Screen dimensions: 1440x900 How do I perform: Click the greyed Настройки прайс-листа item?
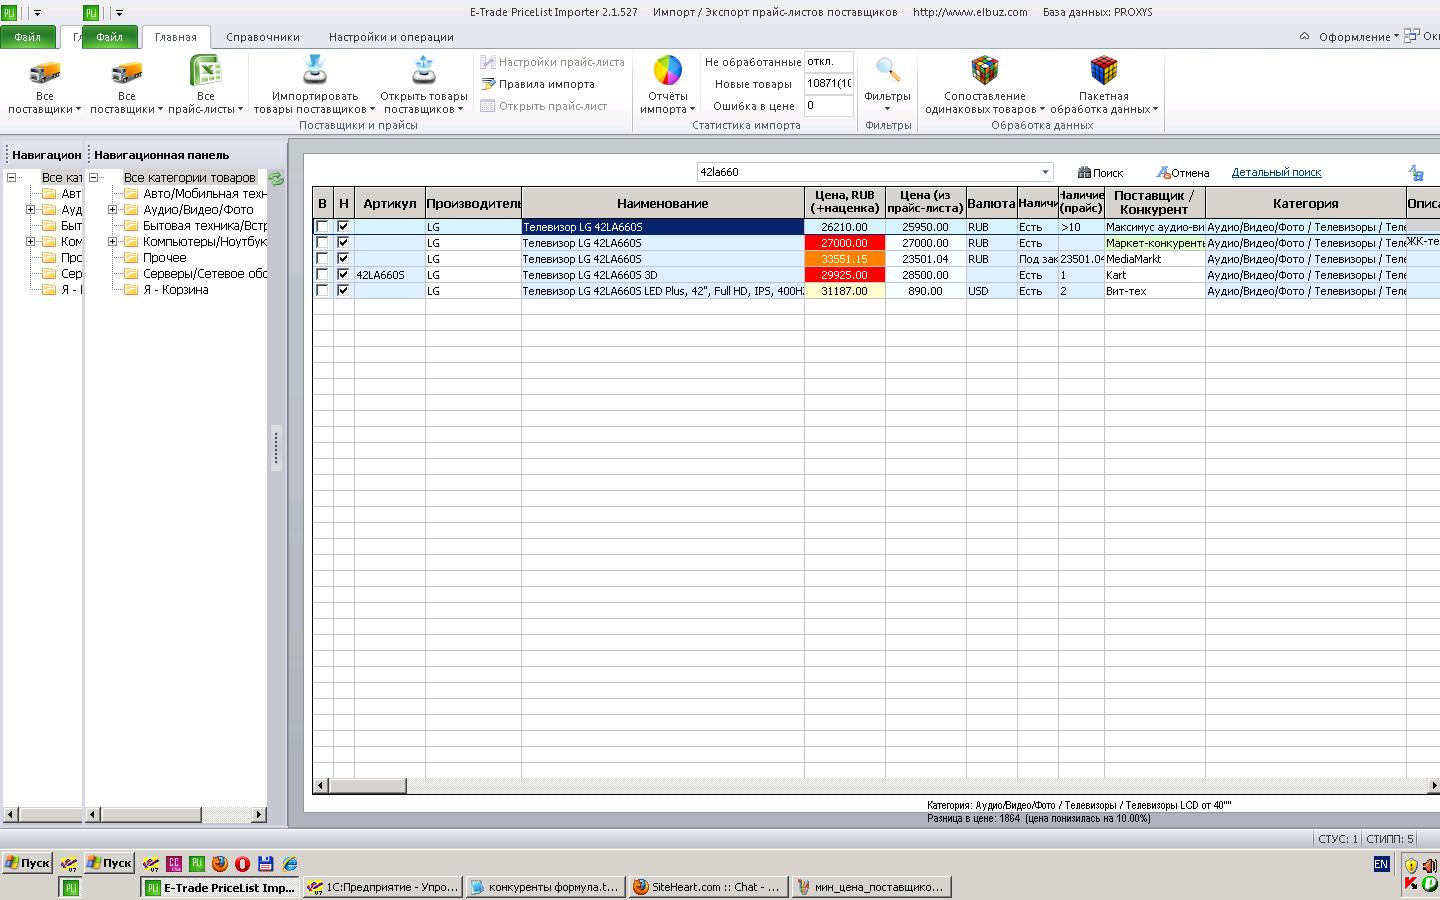[552, 62]
